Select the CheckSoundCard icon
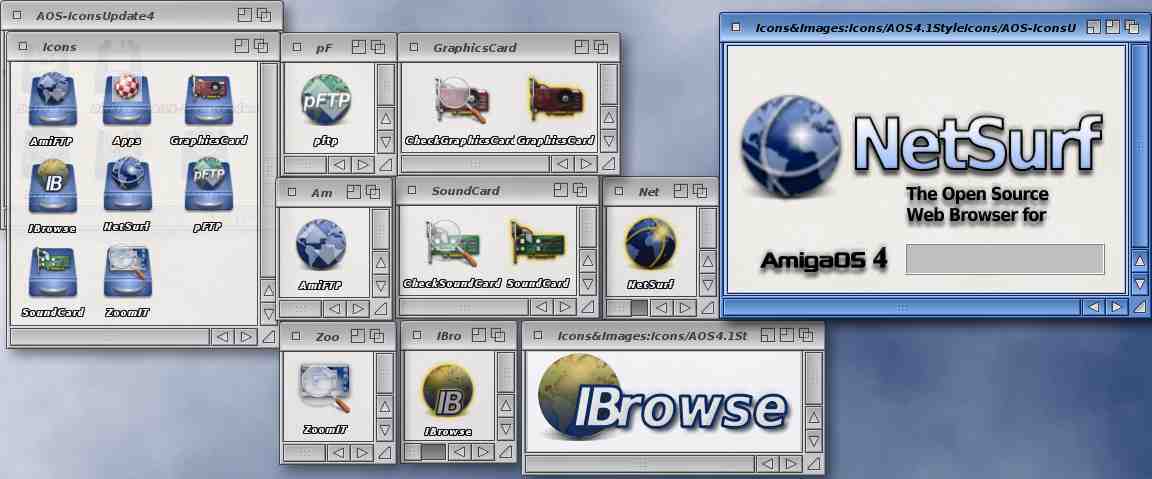1152x479 pixels. pyautogui.click(x=452, y=254)
